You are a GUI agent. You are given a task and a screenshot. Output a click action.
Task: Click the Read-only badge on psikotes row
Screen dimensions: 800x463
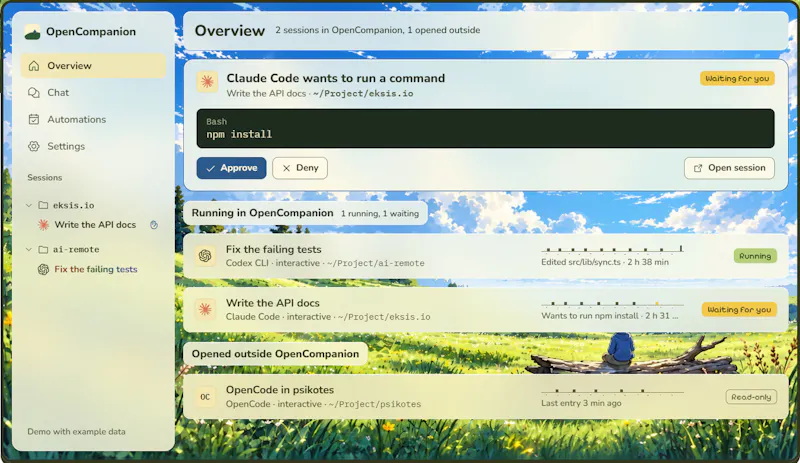[751, 397]
